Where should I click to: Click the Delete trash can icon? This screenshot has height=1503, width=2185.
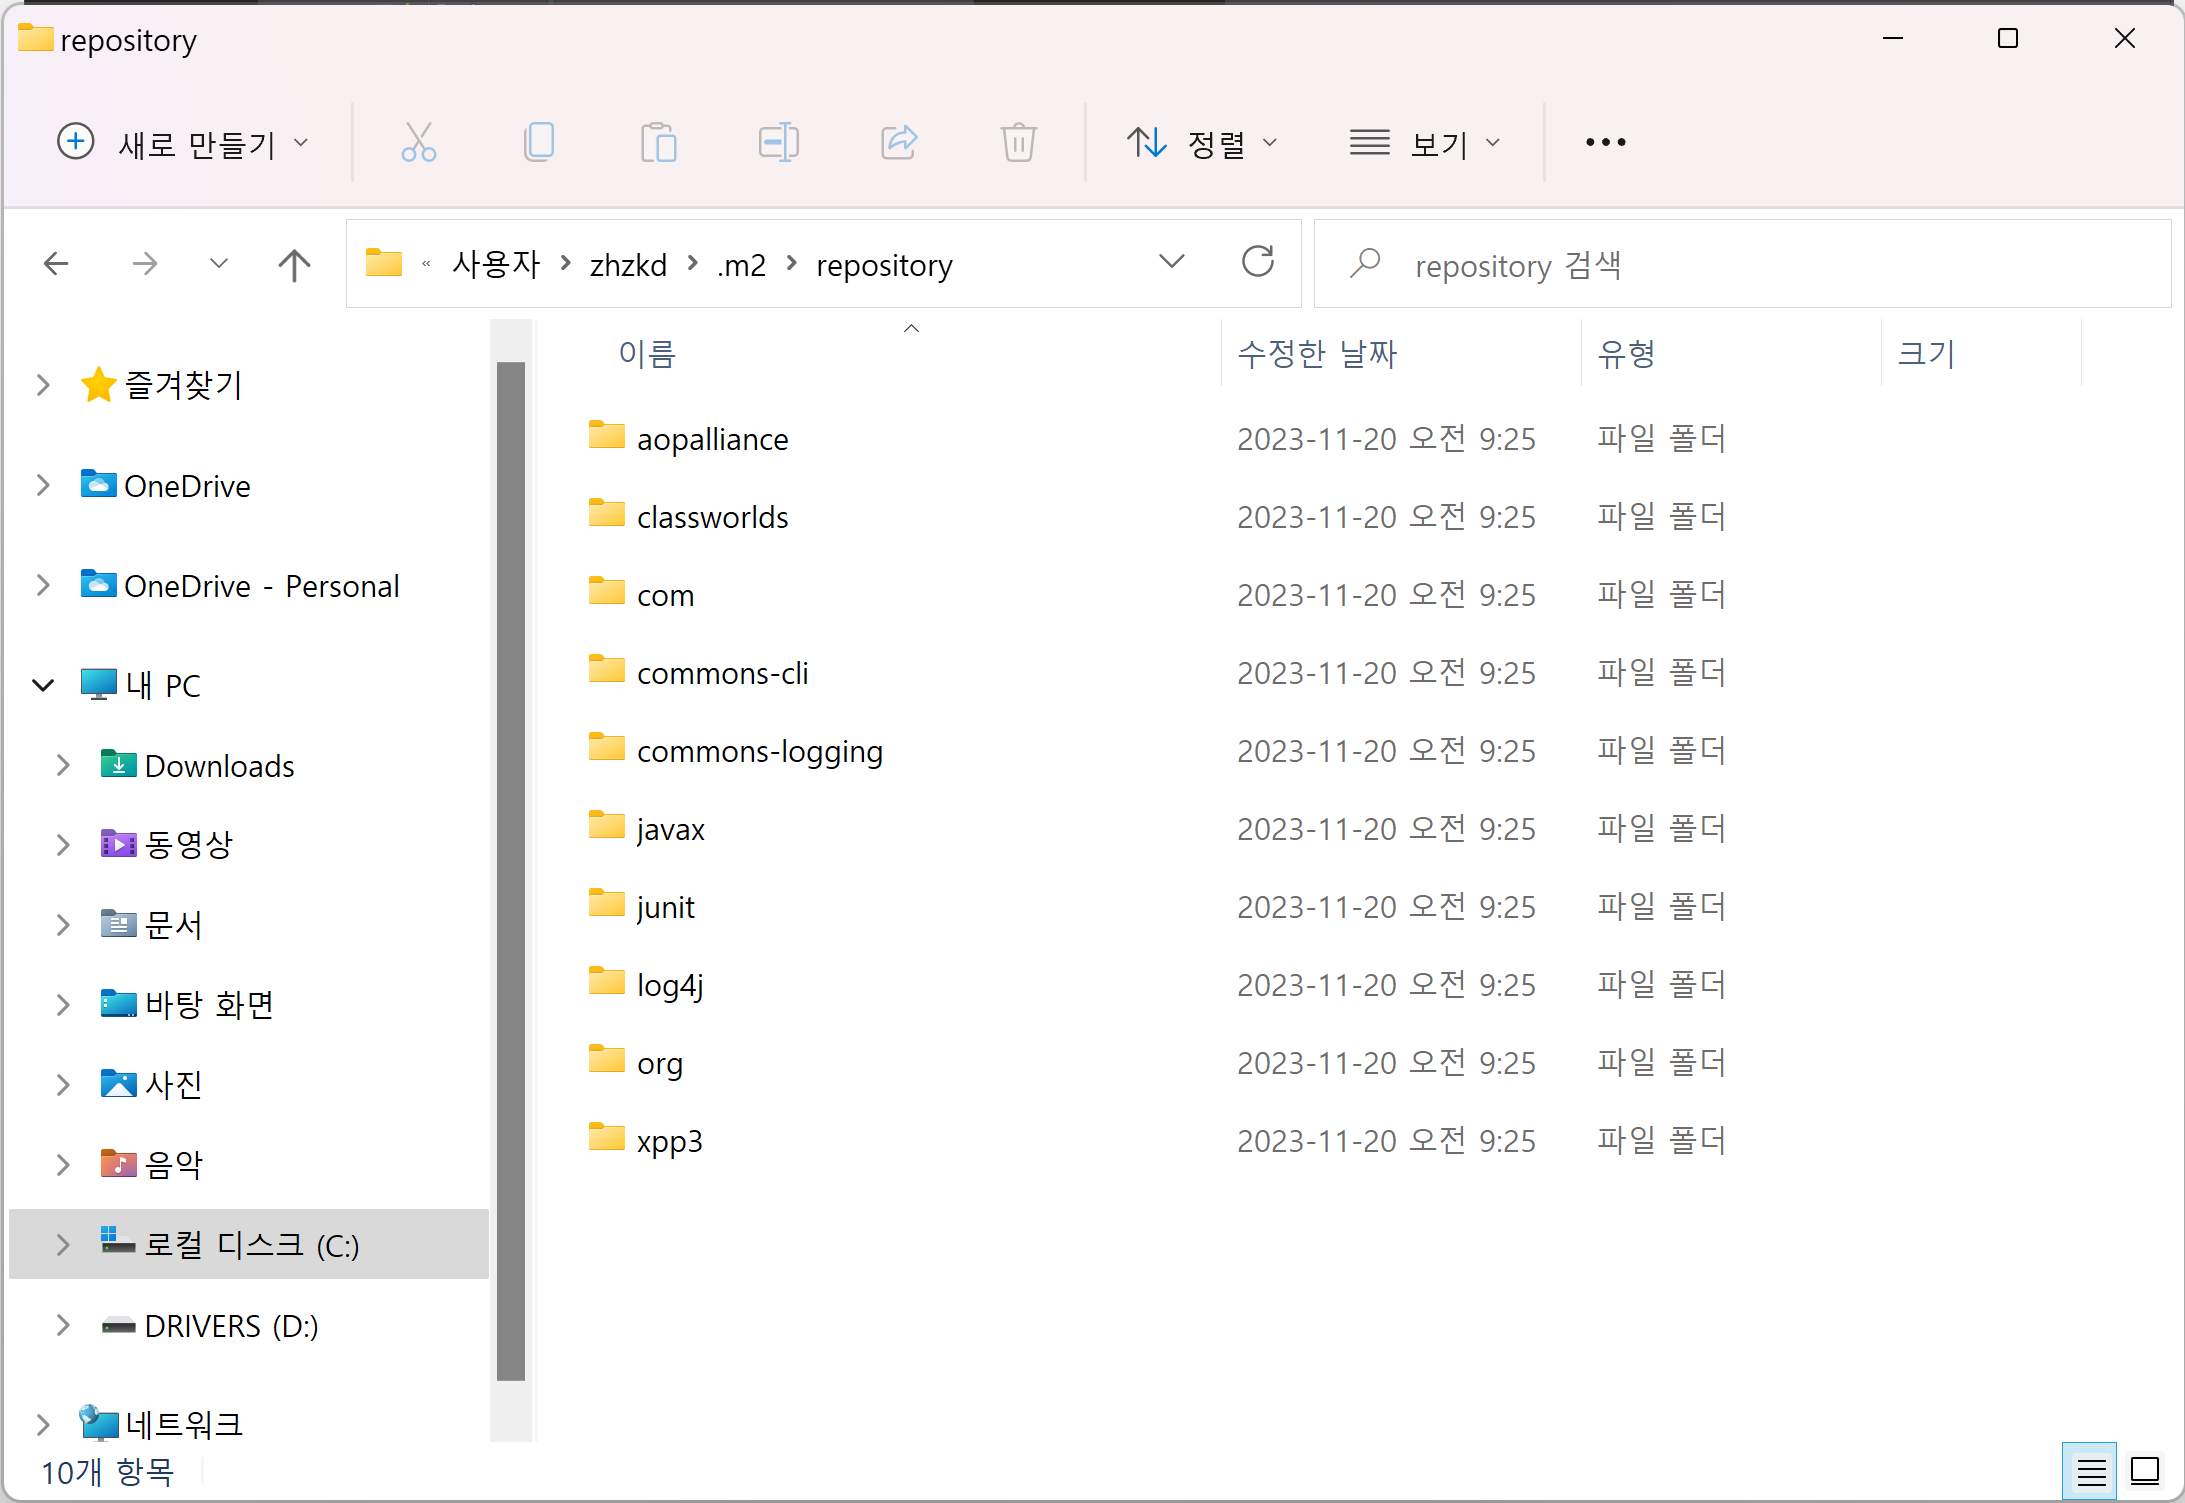1018,142
